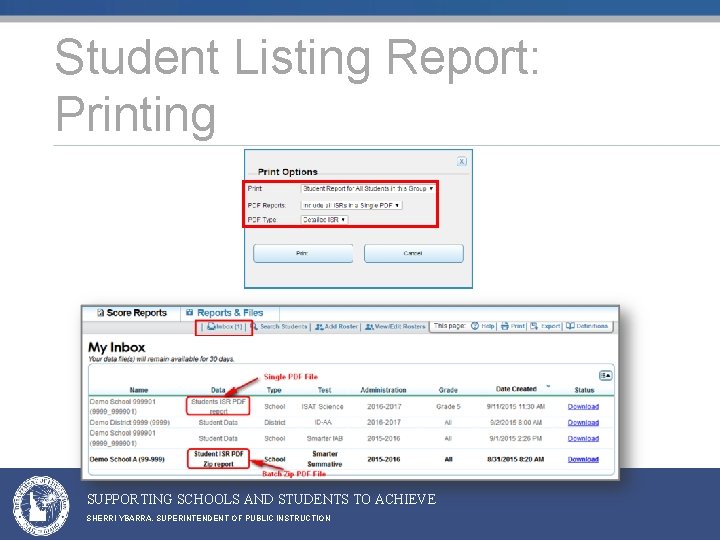
Task: Download the Smarter IAB data file
Action: pos(583,439)
